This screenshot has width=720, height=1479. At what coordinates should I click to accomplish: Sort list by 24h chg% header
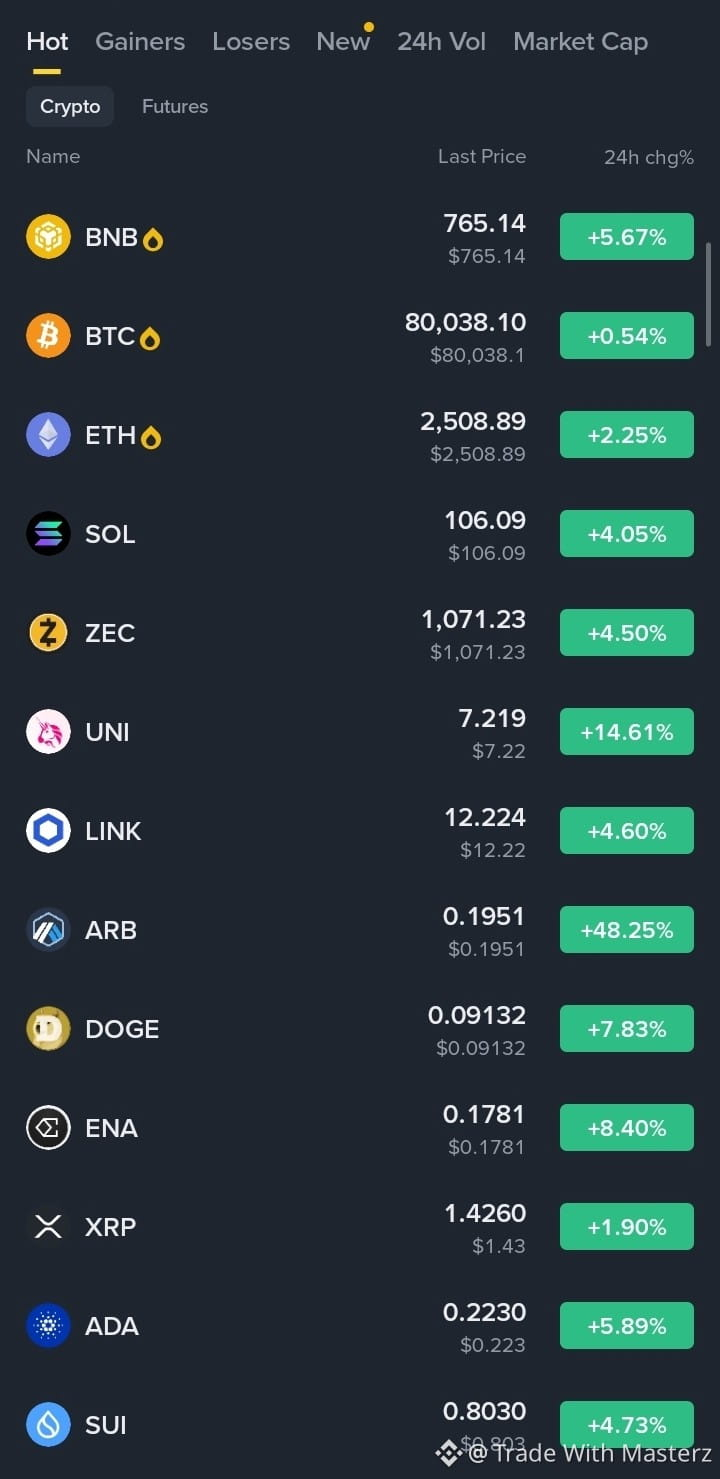pos(649,157)
